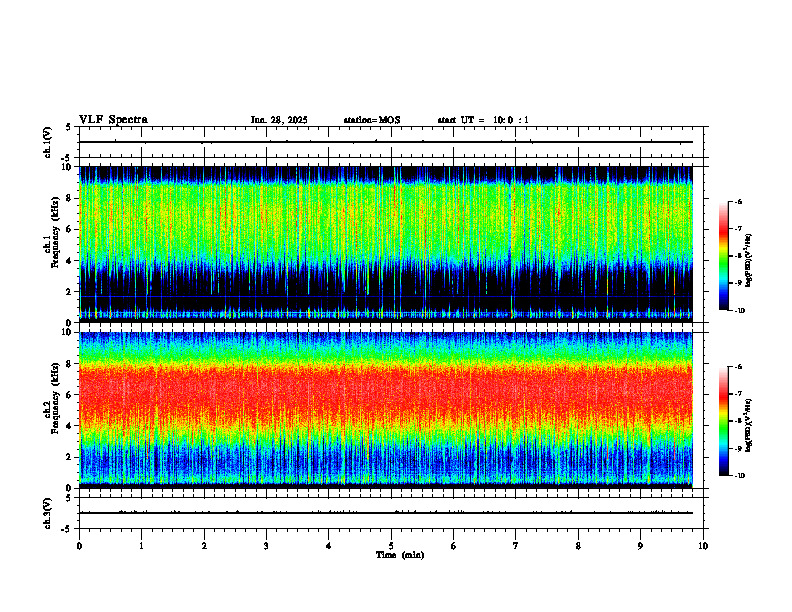Click the "10" tick on the Time axis
Viewport: 792px width, 612px height.
[x=703, y=546]
